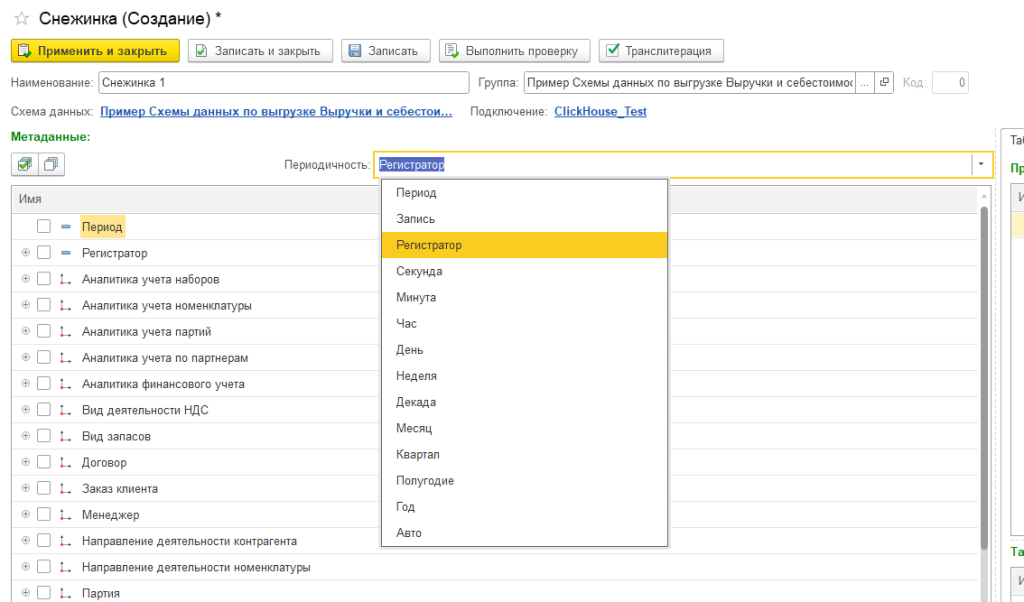
Task: Click the dimension icon next to Договор
Action: (66, 463)
